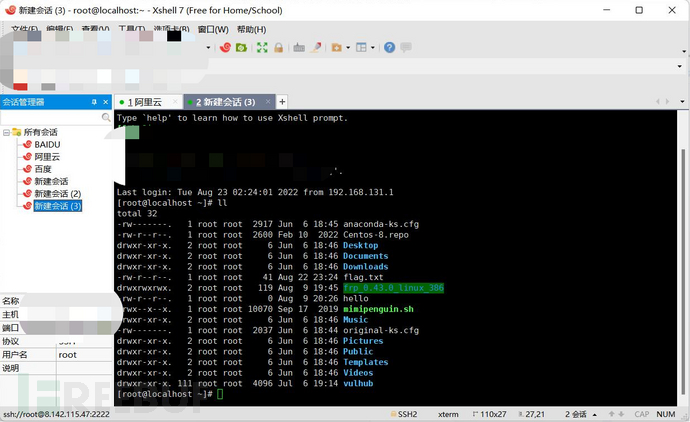Pin the session manager panel
The image size is (690, 422).
pos(94,102)
